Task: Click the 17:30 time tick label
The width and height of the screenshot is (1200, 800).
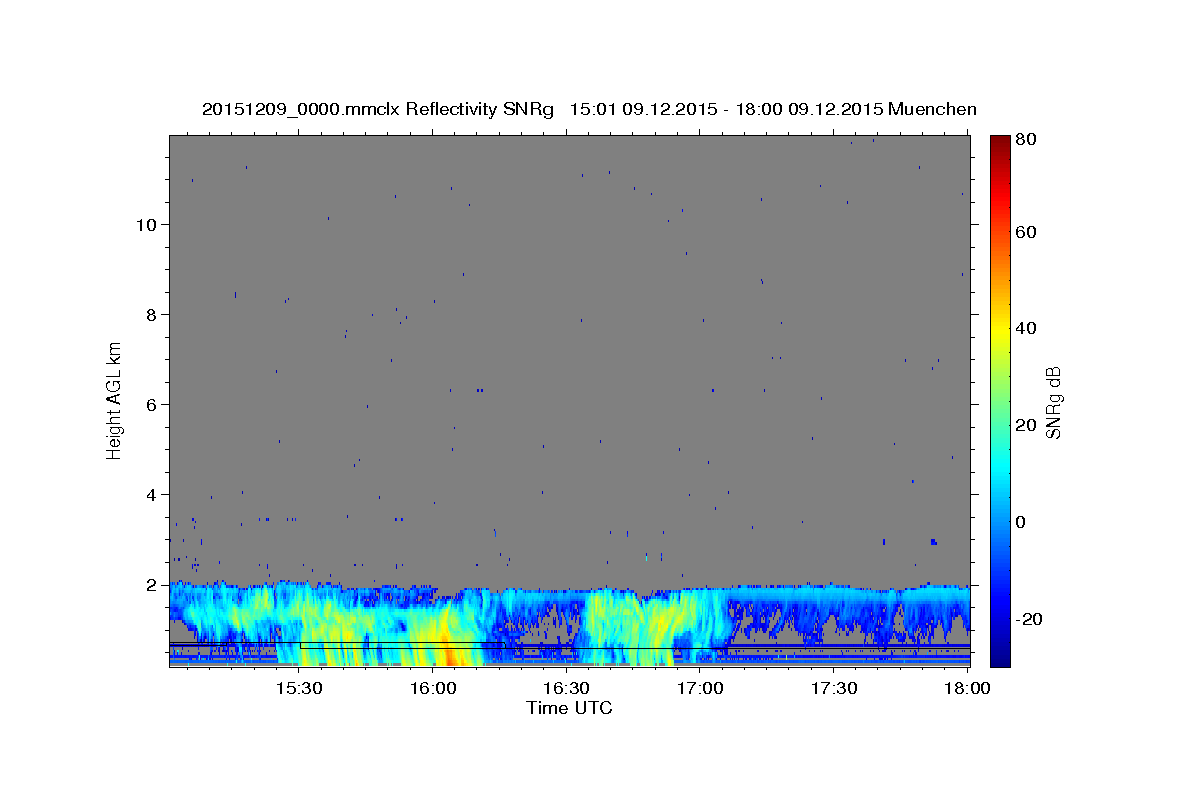Action: tap(834, 689)
